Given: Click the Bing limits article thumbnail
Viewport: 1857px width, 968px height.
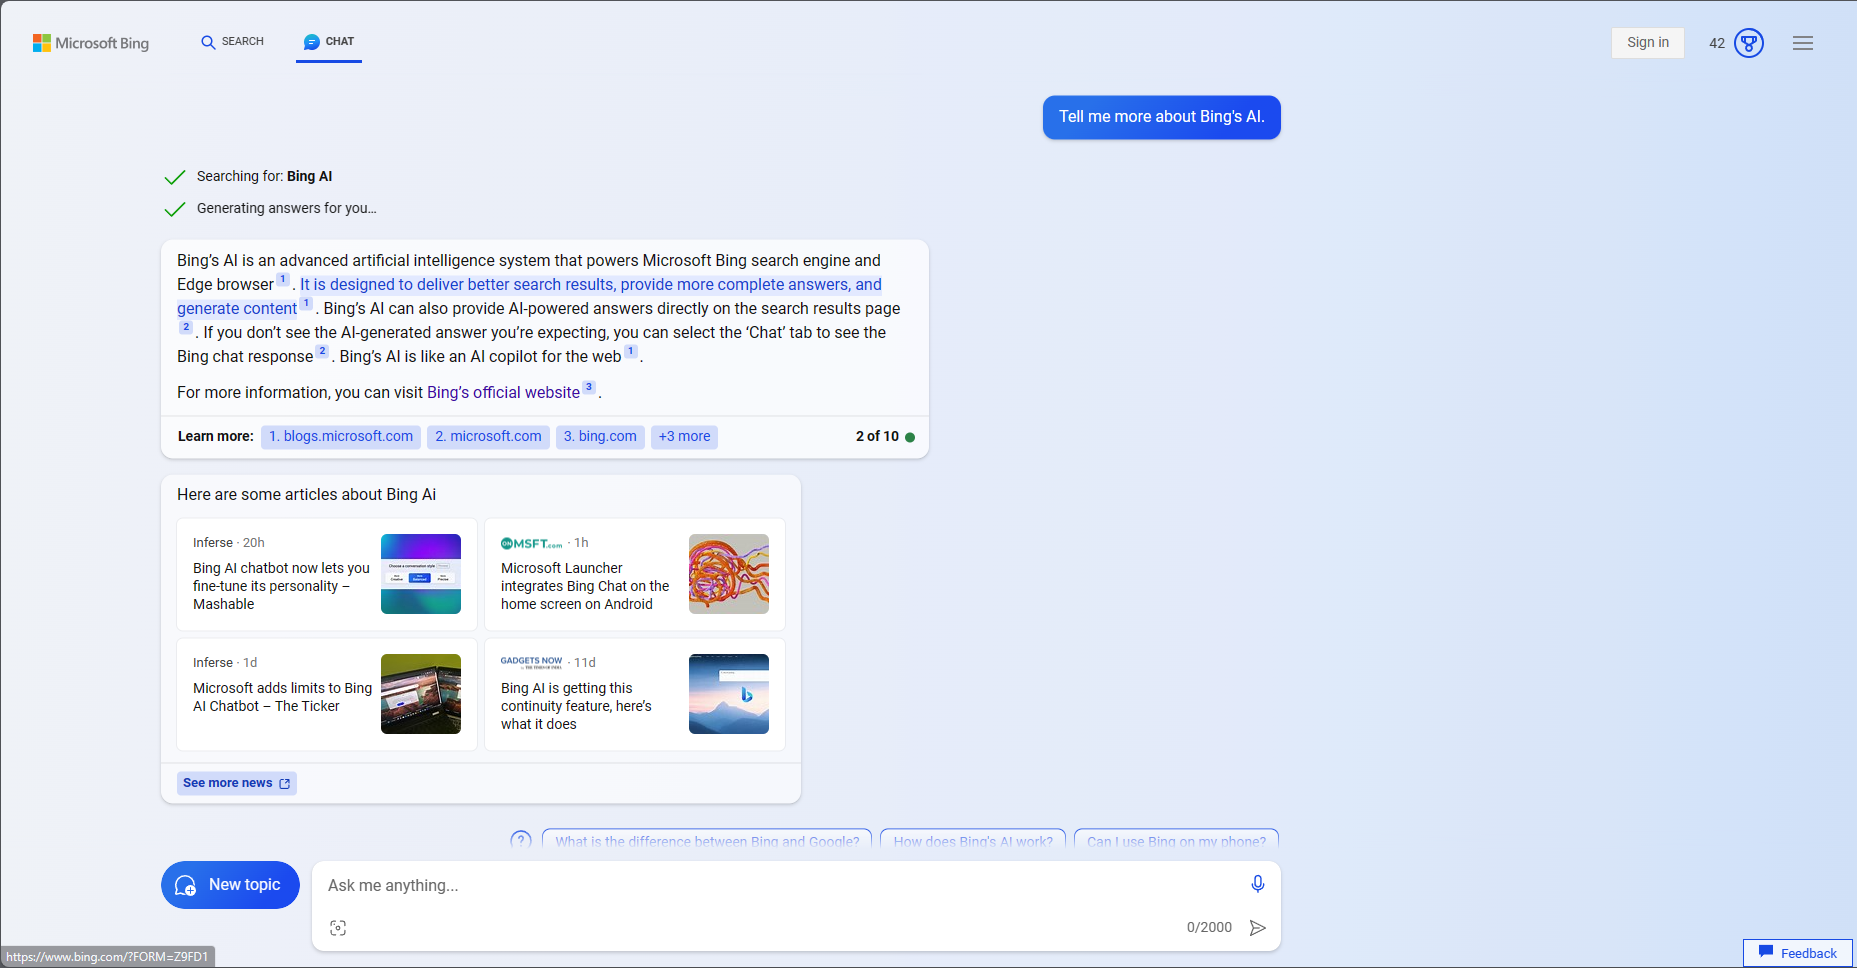Looking at the screenshot, I should [x=421, y=694].
